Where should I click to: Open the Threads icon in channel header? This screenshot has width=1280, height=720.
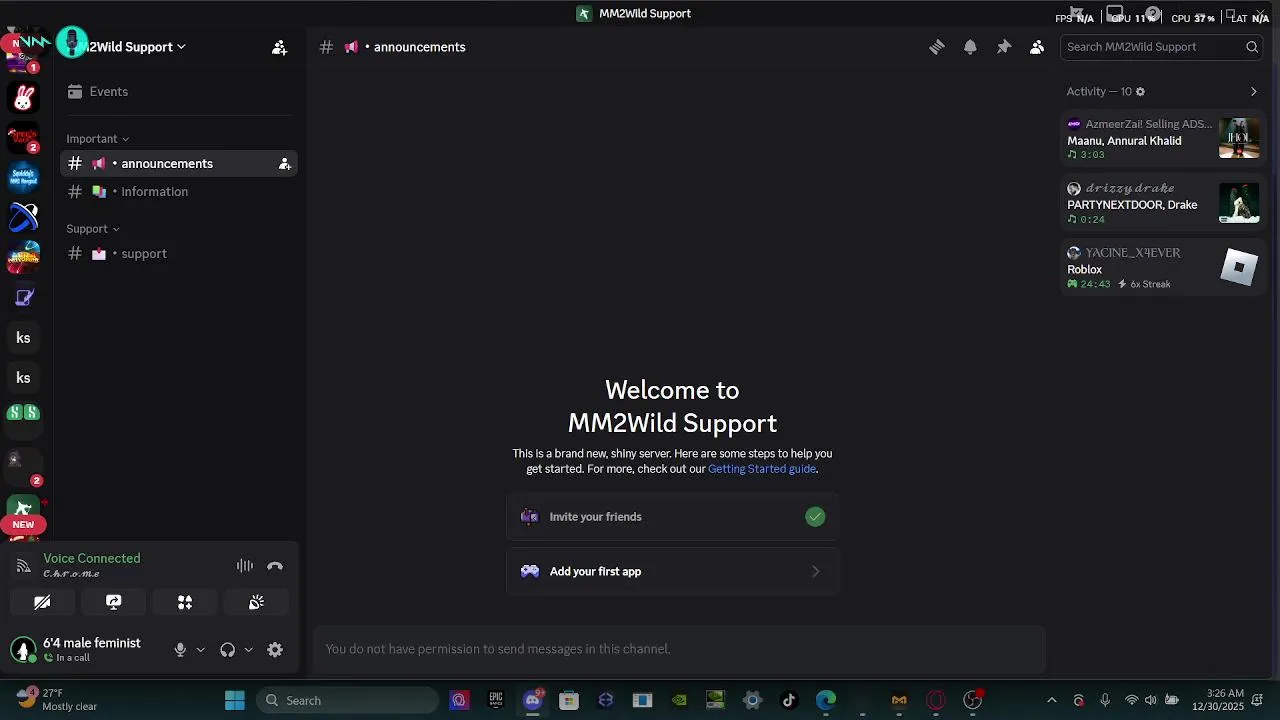[x=937, y=47]
